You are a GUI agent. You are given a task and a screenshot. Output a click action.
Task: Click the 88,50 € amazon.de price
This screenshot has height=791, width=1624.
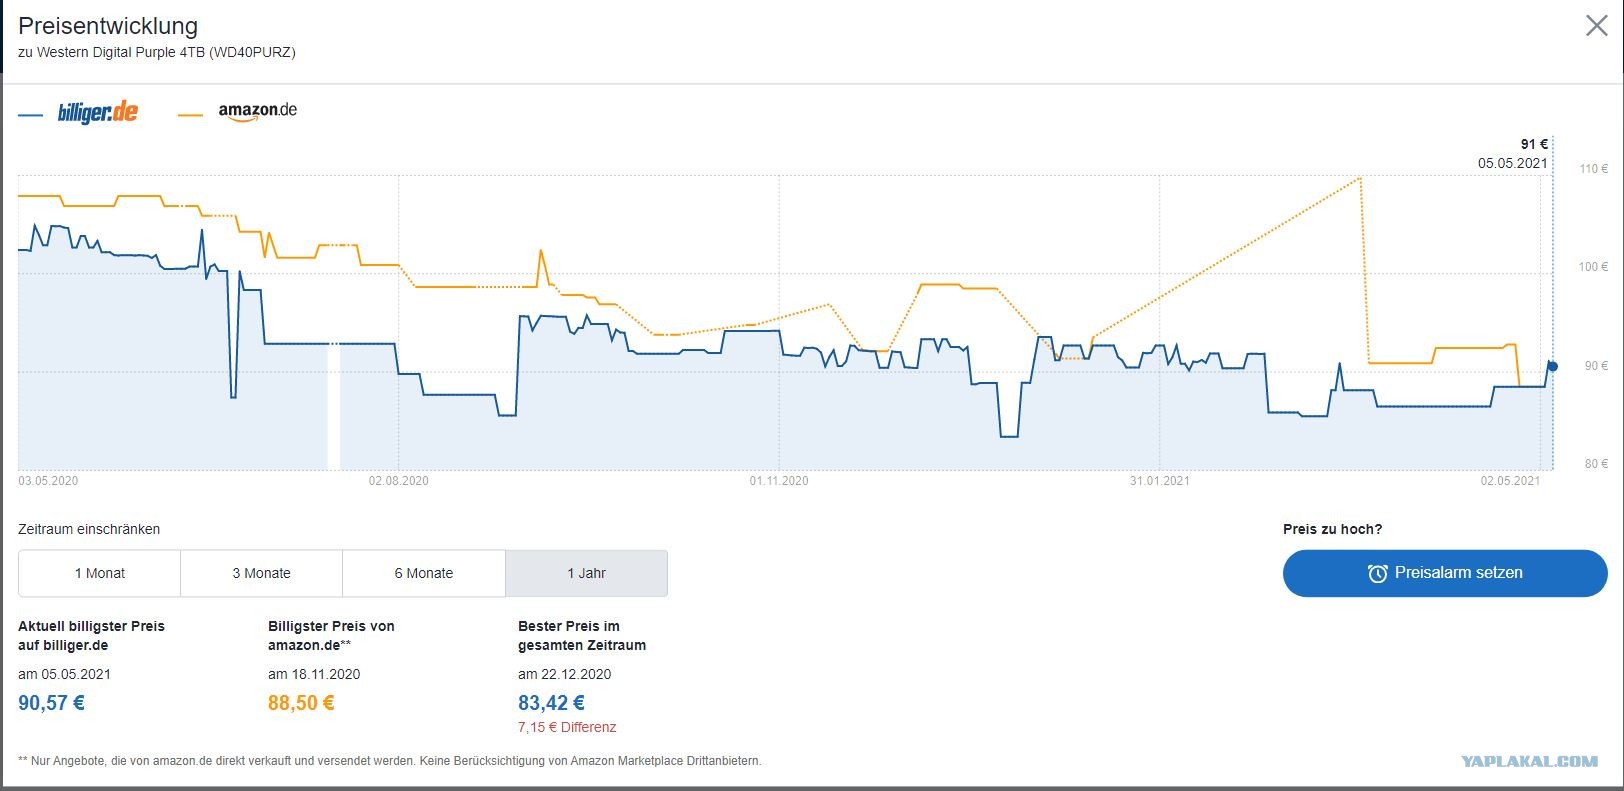click(x=301, y=703)
